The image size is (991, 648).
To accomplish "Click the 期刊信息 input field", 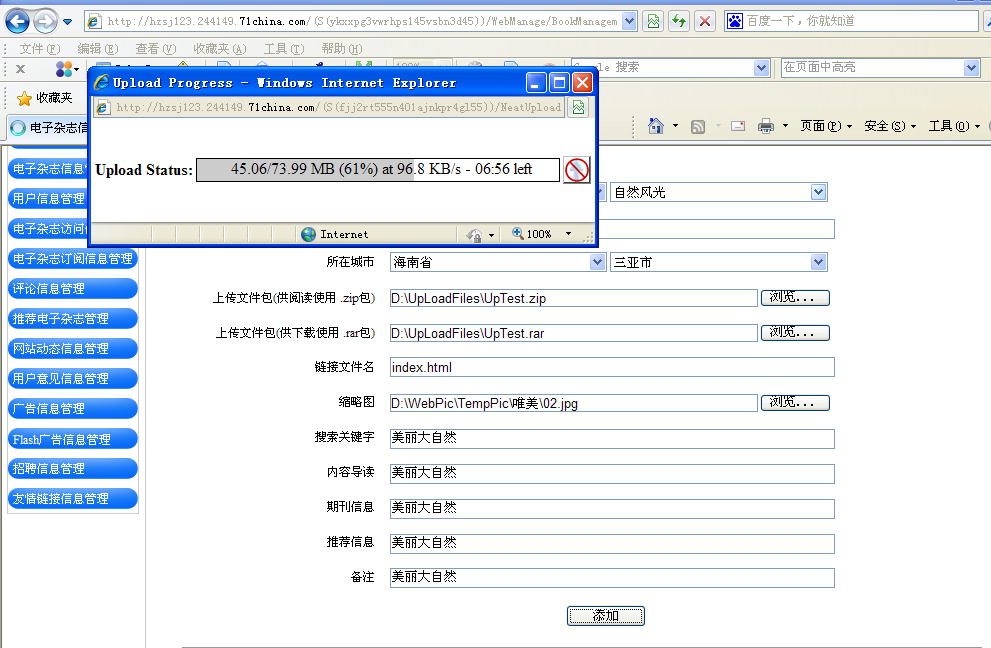I will (x=612, y=508).
